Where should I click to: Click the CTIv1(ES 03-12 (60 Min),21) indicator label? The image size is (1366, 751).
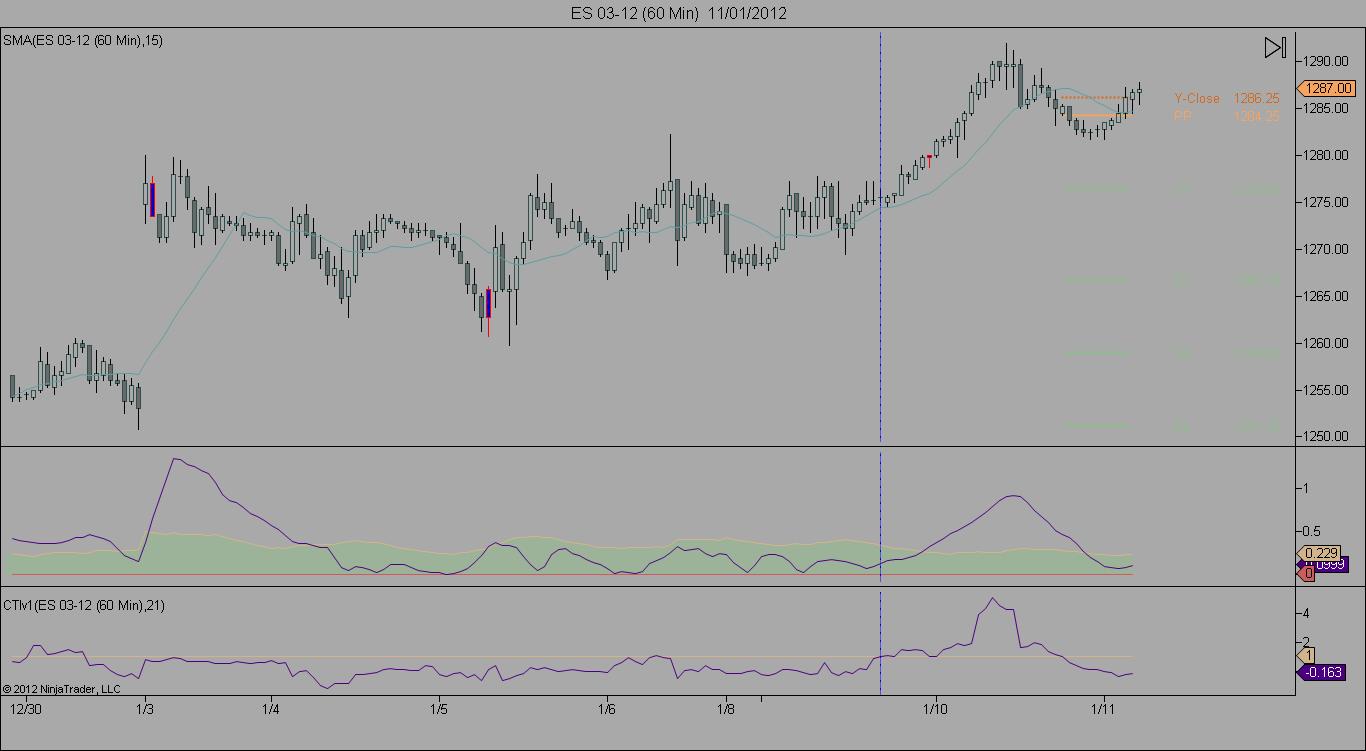[x=85, y=605]
